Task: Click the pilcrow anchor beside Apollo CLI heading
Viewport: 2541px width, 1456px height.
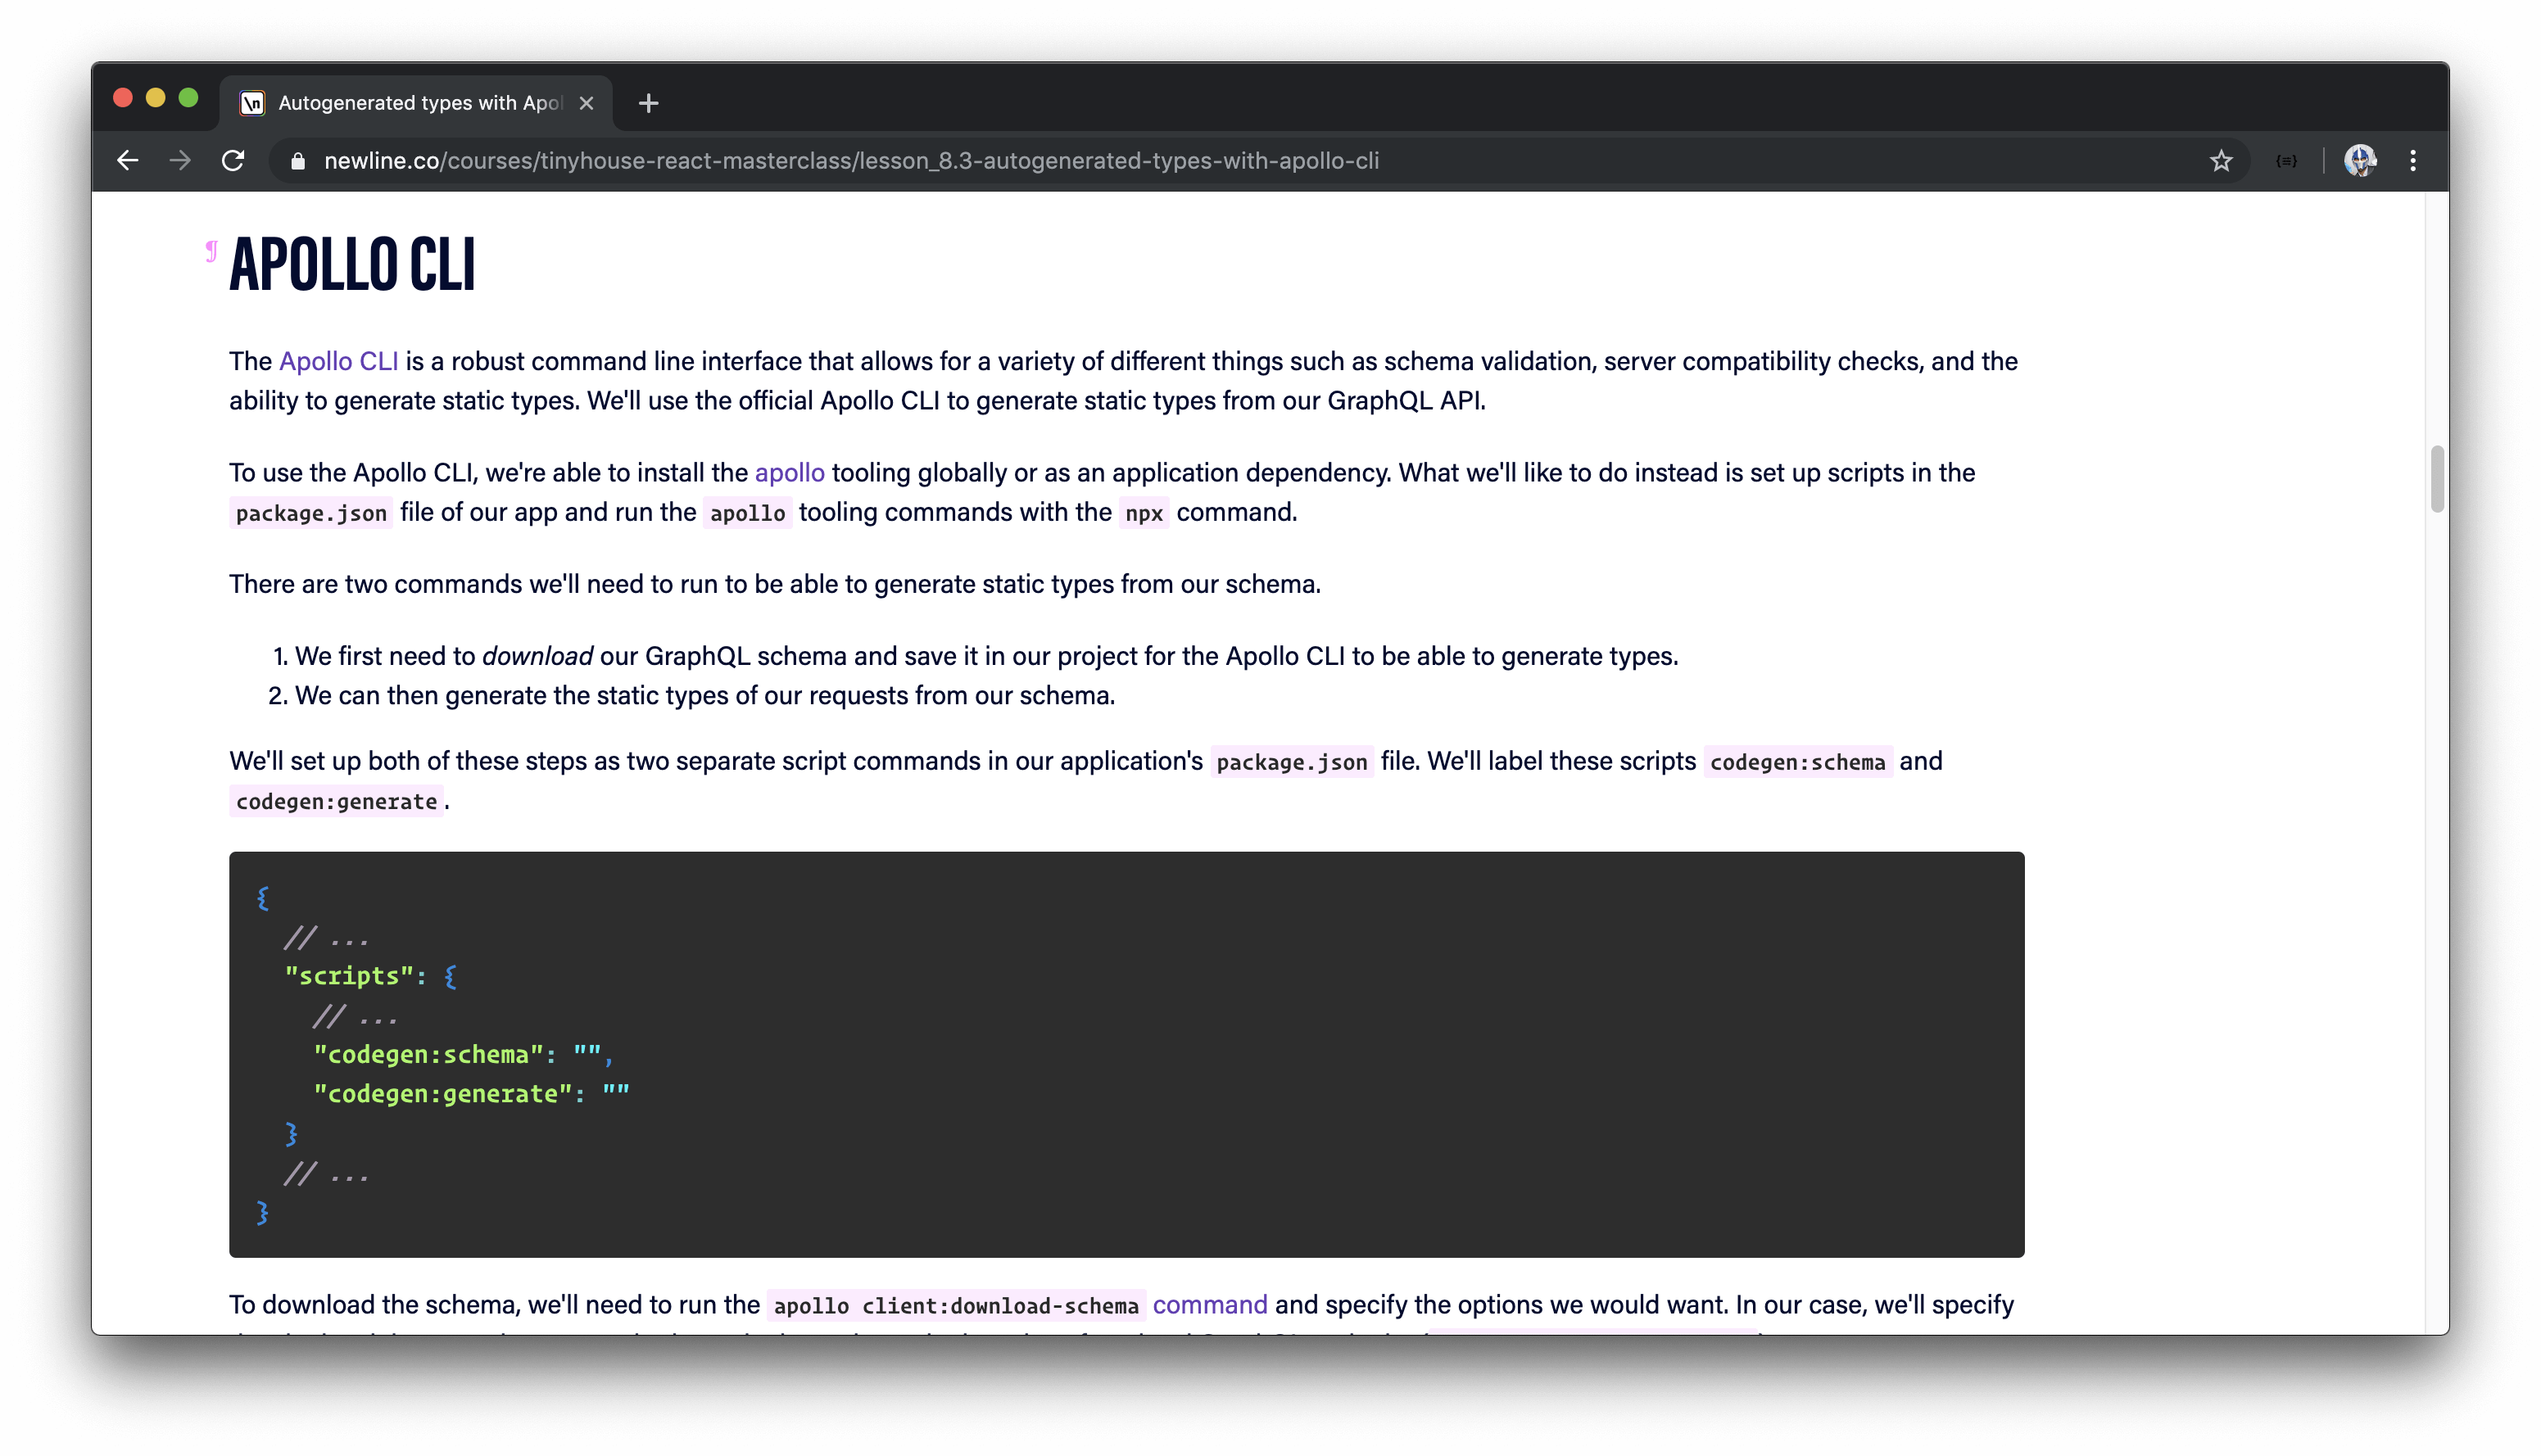Action: pyautogui.click(x=211, y=251)
